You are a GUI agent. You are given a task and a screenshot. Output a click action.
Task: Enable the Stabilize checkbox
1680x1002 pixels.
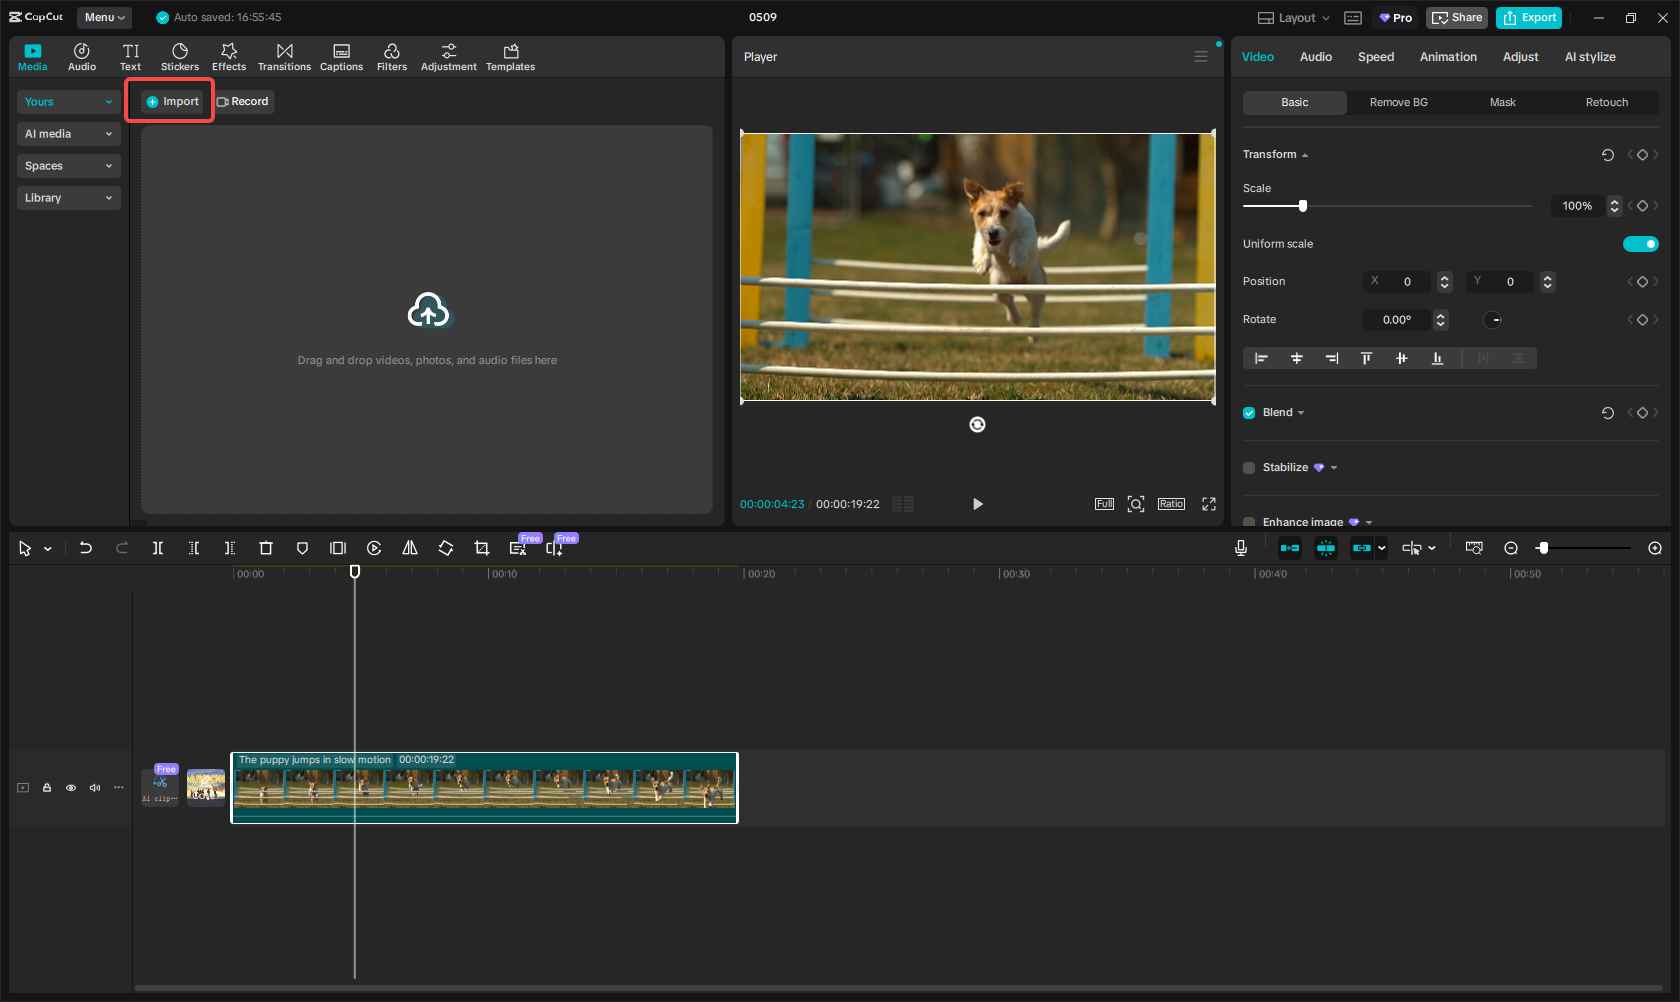1248,467
